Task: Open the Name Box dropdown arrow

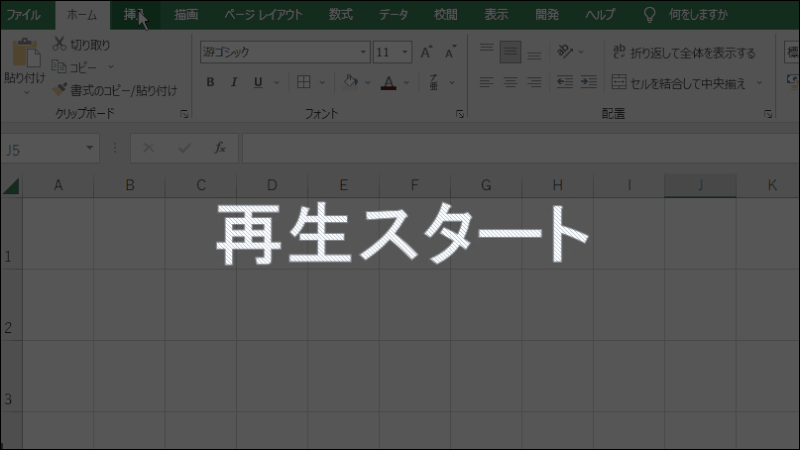Action: pyautogui.click(x=89, y=148)
